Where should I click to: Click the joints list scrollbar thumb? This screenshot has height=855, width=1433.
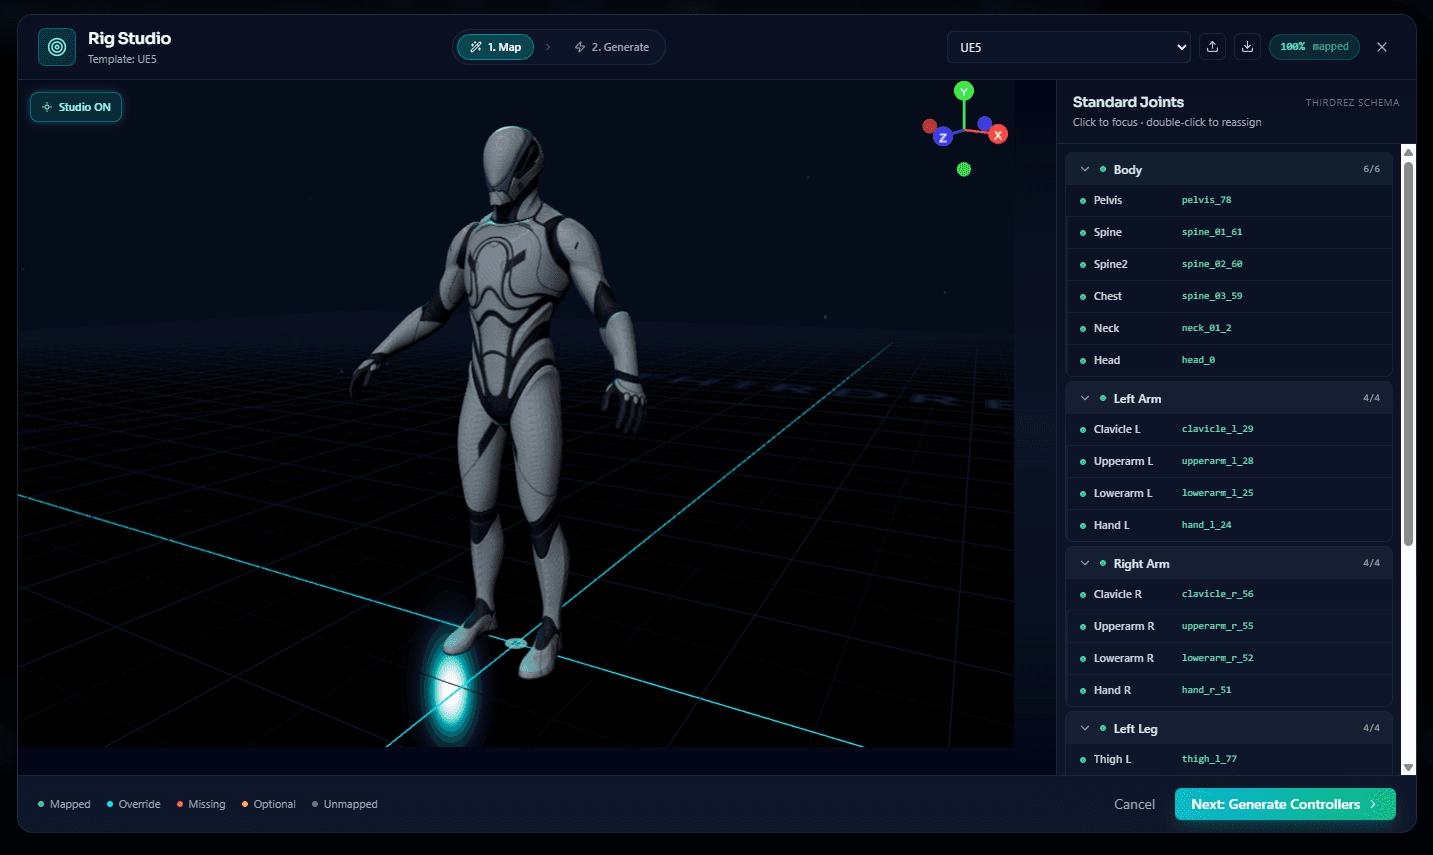tap(1408, 353)
